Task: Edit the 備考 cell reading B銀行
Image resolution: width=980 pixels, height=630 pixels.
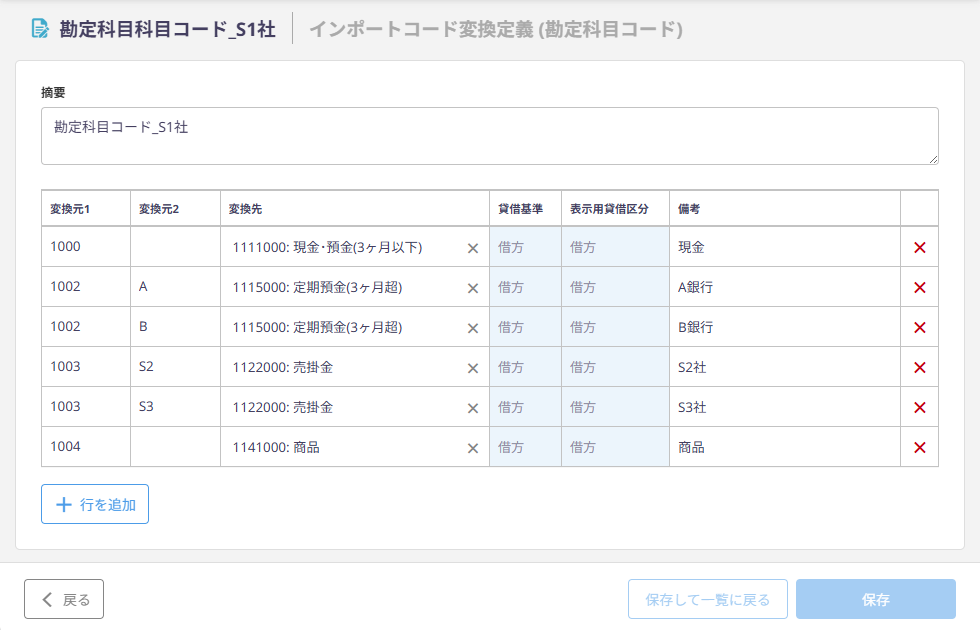Action: (x=785, y=327)
